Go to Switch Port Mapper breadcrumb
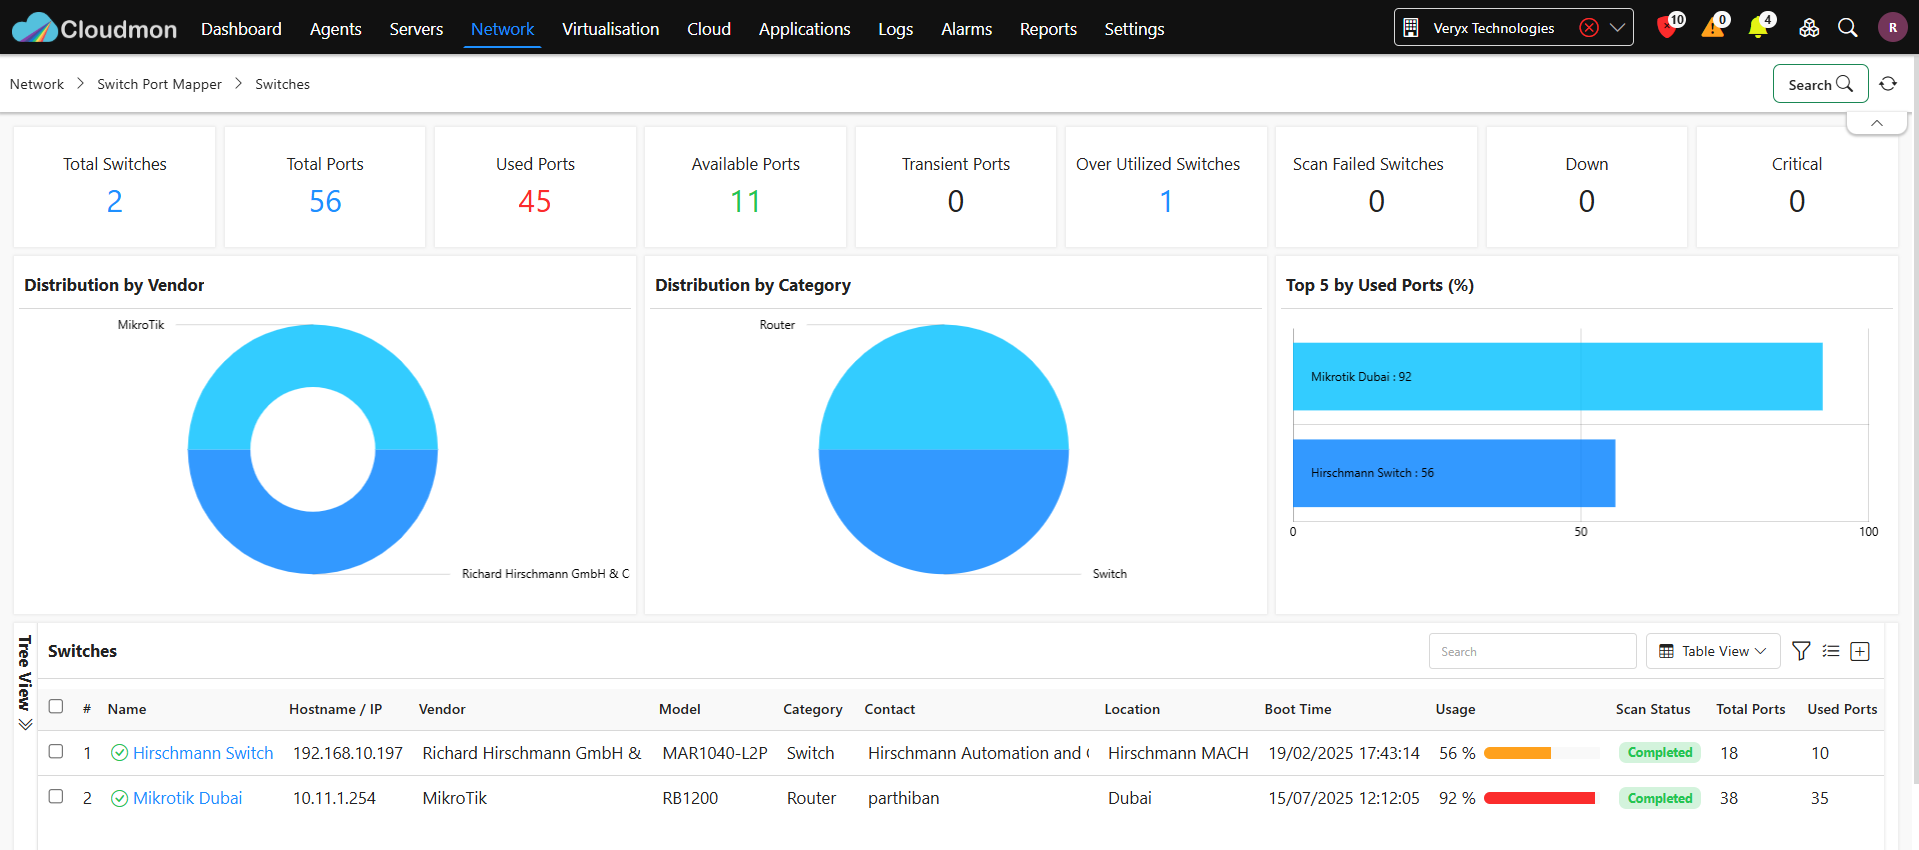Viewport: 1919px width, 850px height. click(159, 84)
